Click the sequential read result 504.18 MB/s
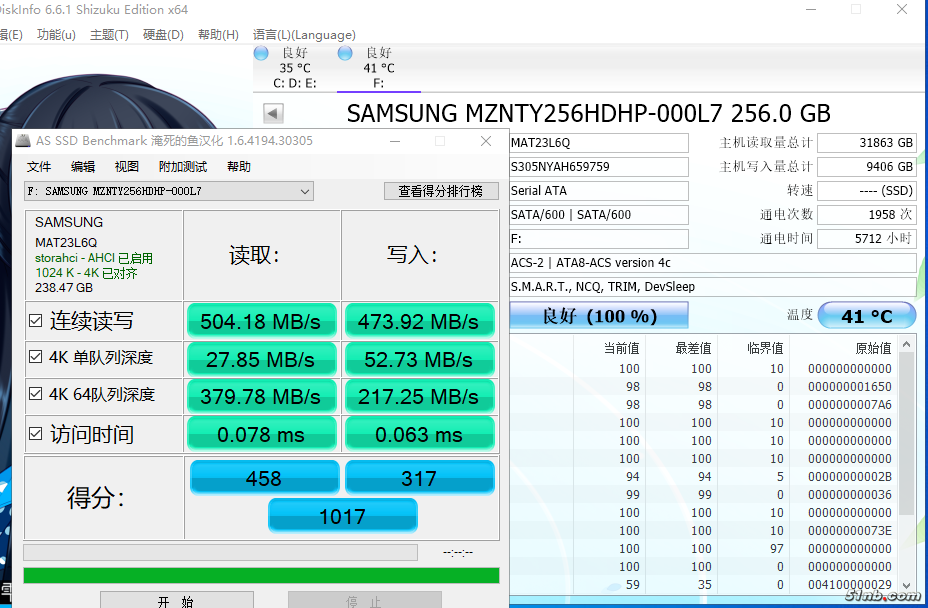This screenshot has height=608, width=928. 262,321
